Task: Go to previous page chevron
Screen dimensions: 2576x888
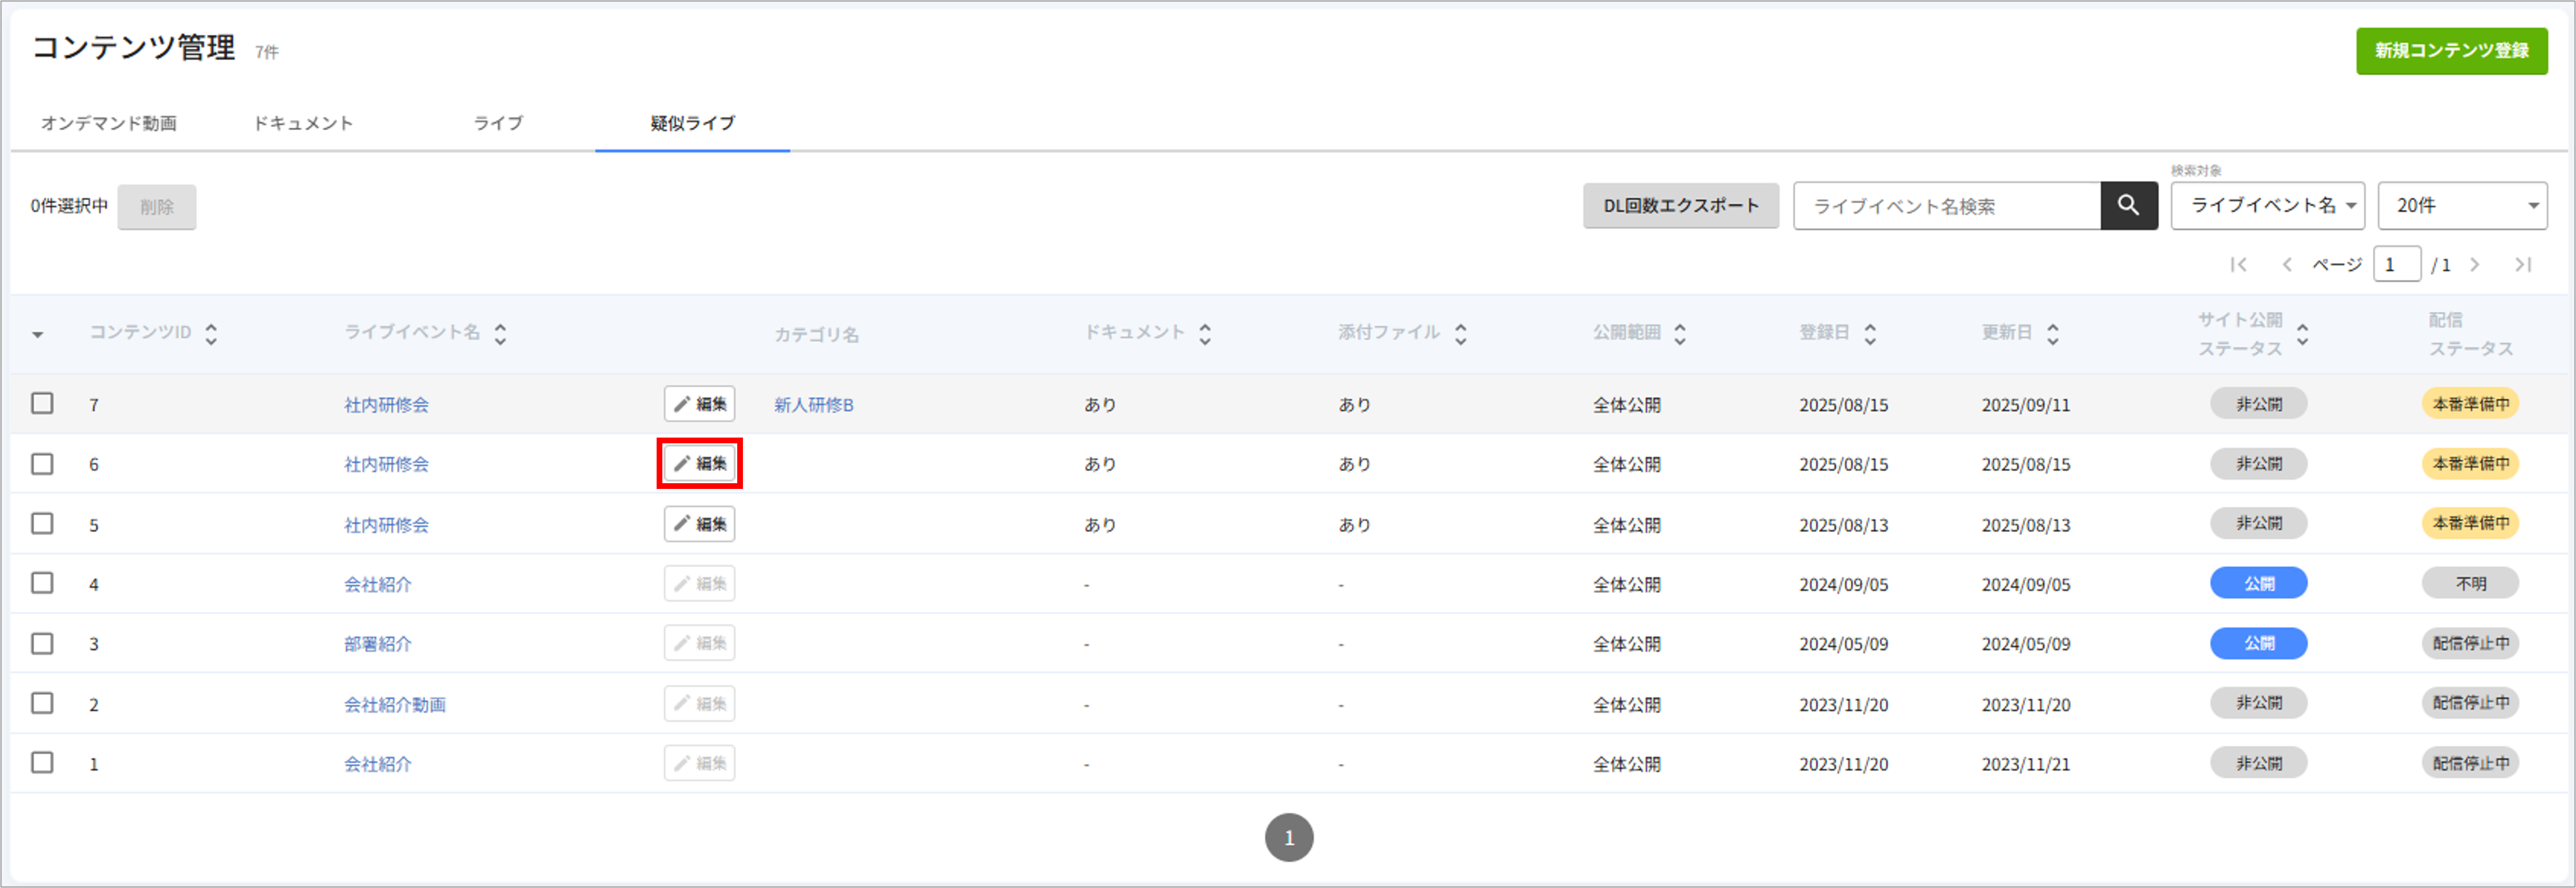Action: point(2286,265)
